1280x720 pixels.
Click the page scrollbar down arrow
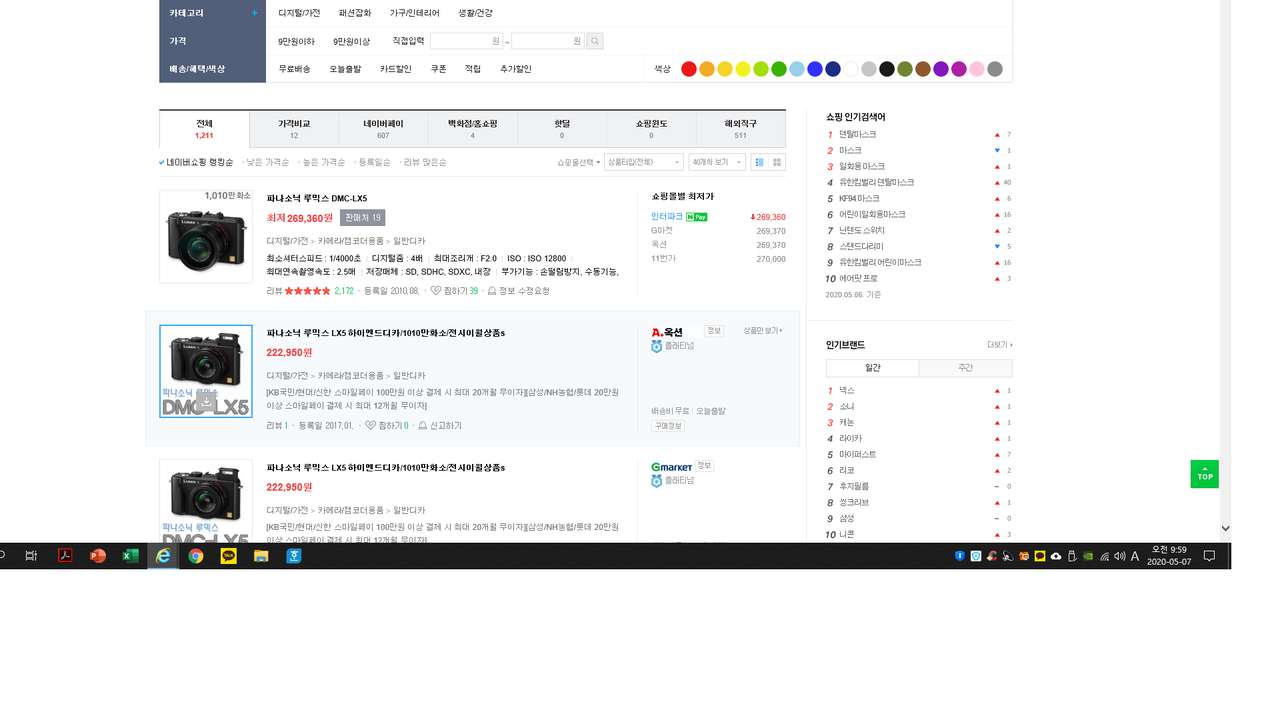point(1225,528)
